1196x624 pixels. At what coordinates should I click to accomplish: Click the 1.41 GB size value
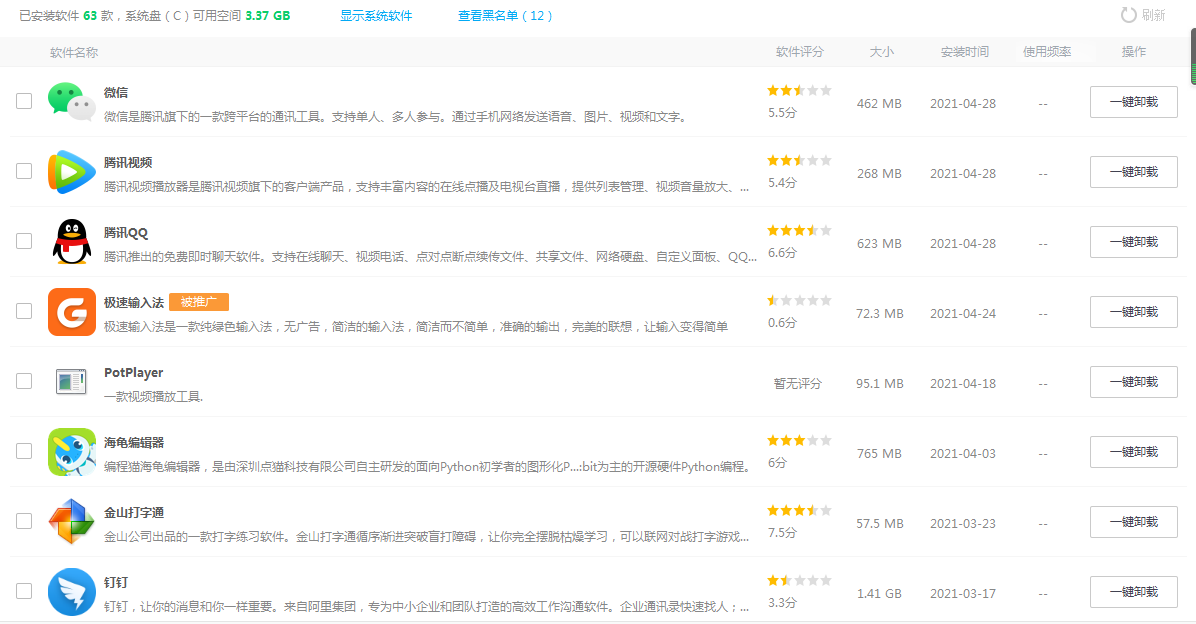point(879,593)
